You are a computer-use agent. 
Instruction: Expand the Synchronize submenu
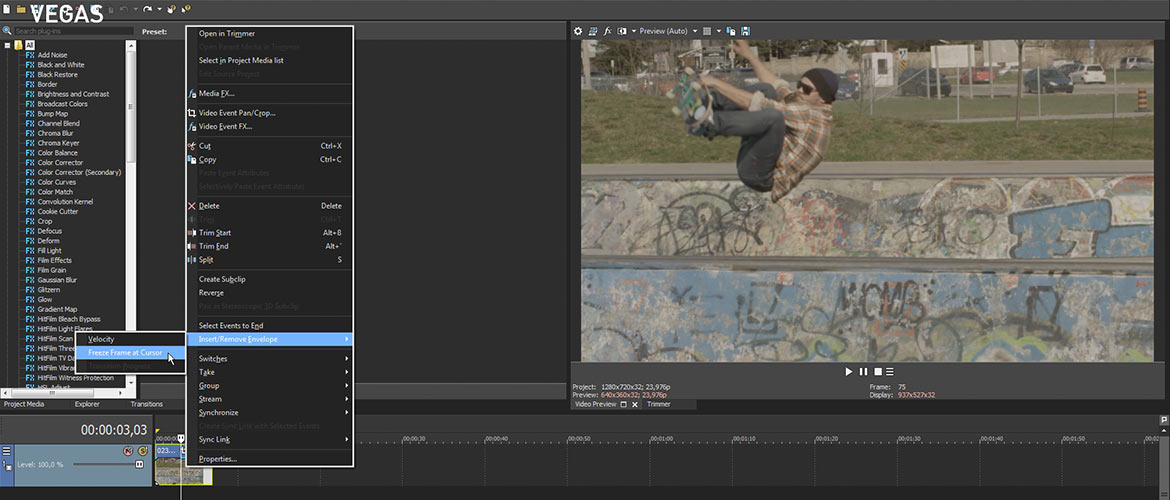(269, 412)
